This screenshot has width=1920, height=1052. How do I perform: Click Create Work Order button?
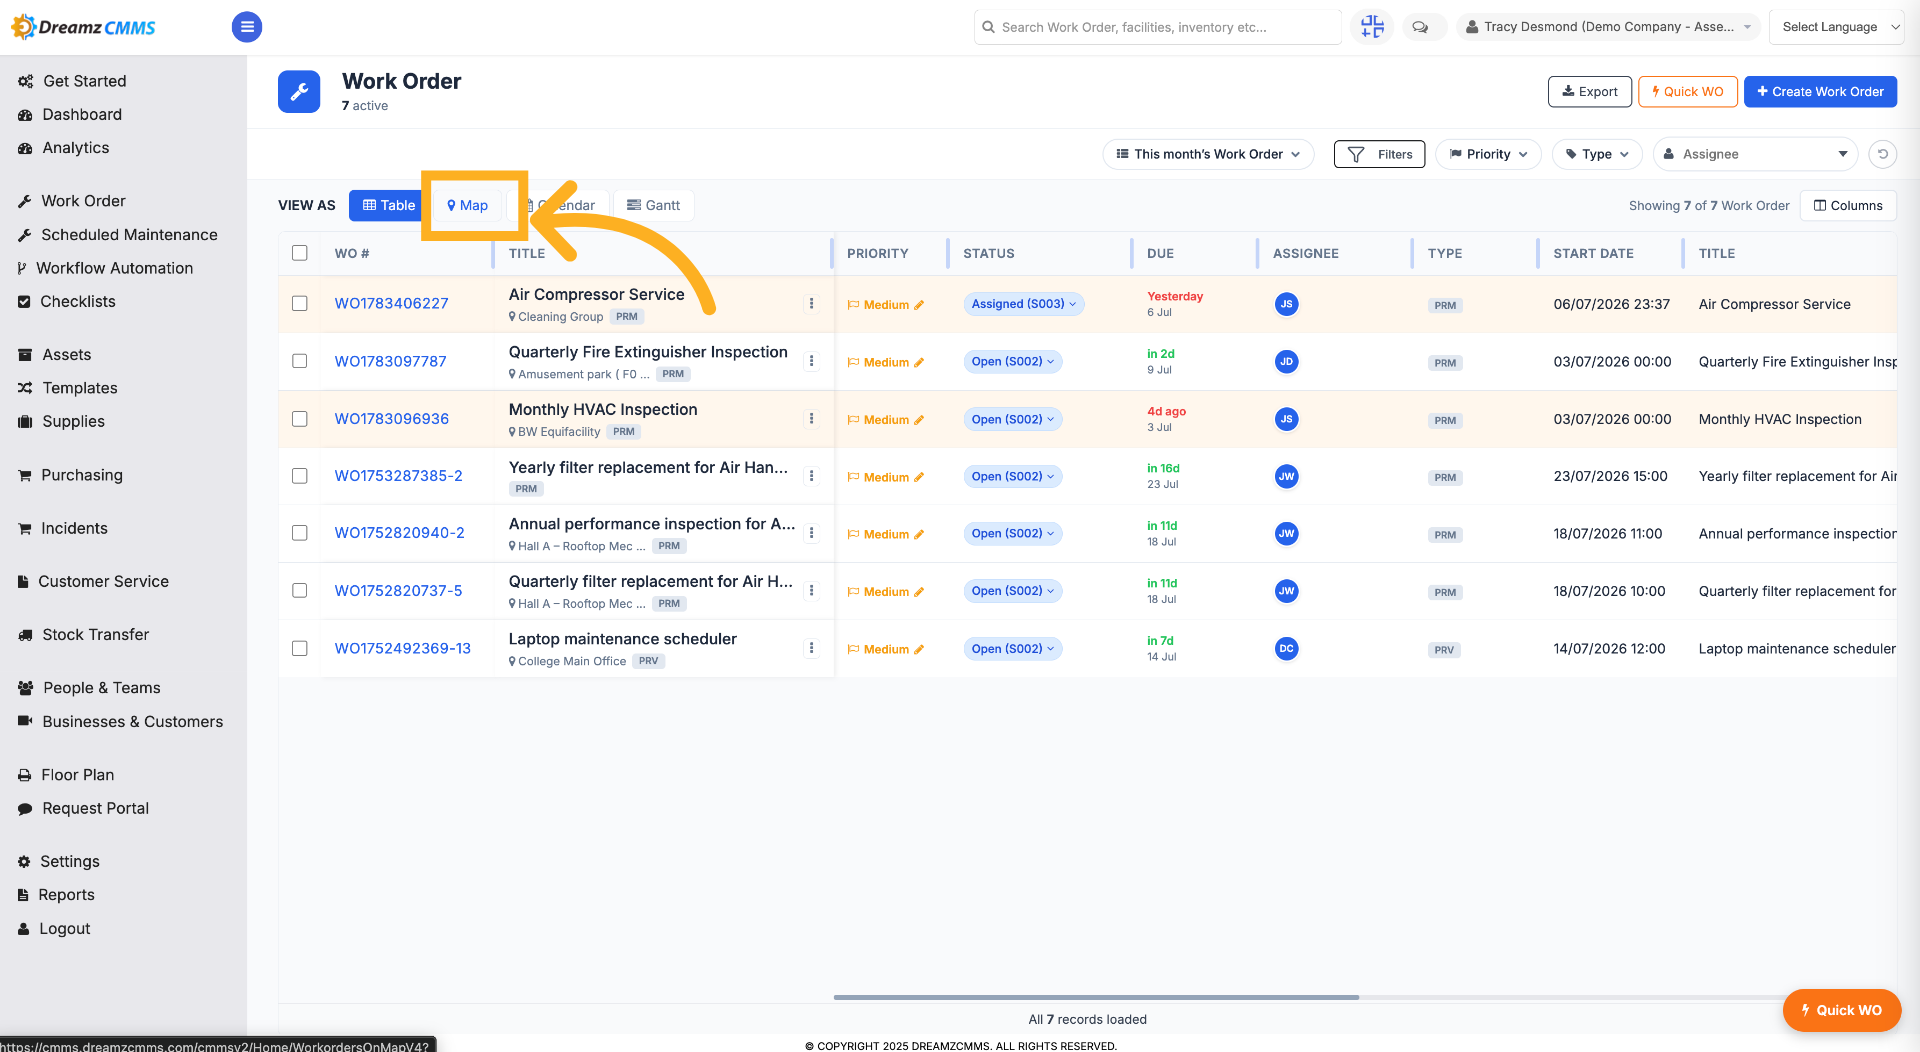pyautogui.click(x=1820, y=91)
